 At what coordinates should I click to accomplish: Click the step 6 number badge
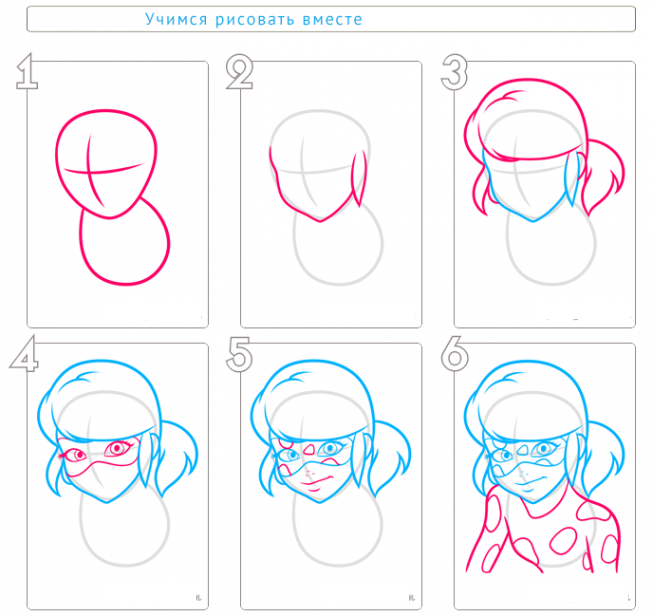(455, 354)
